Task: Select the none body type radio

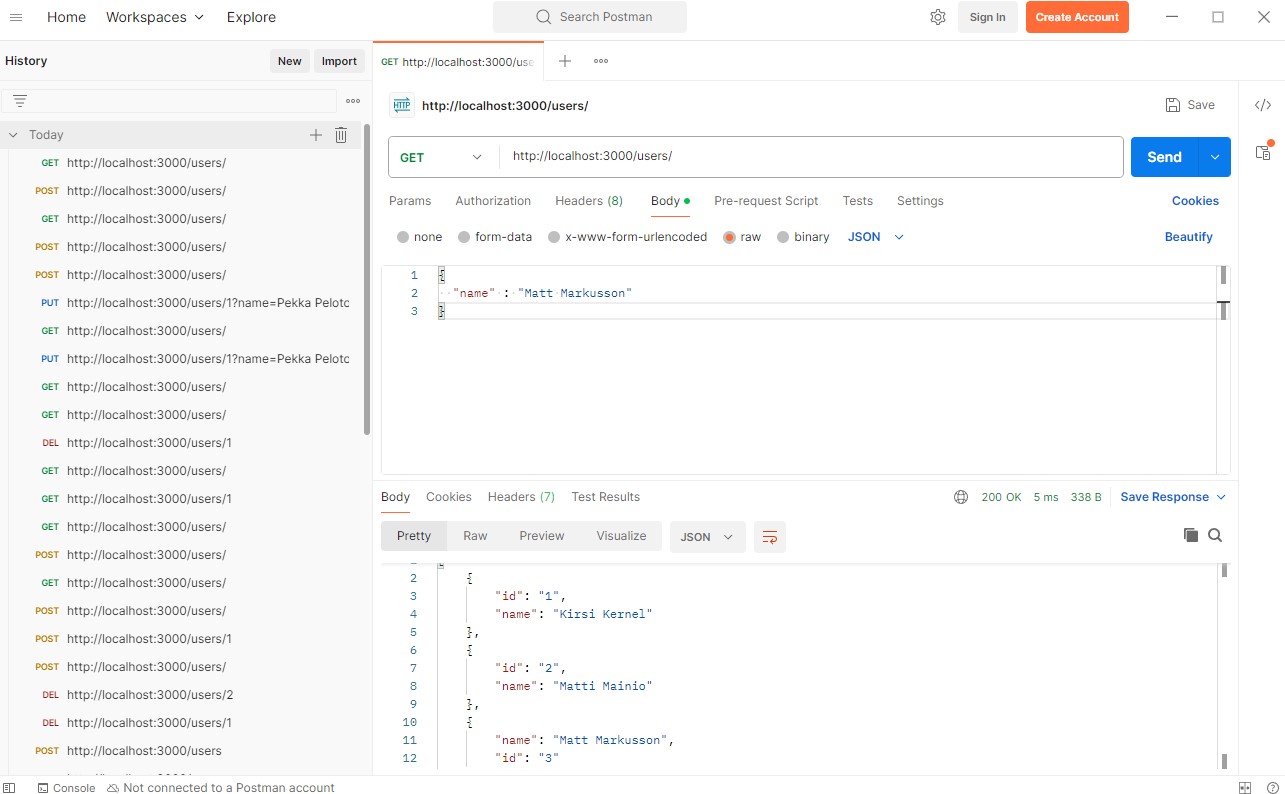Action: coord(403,237)
